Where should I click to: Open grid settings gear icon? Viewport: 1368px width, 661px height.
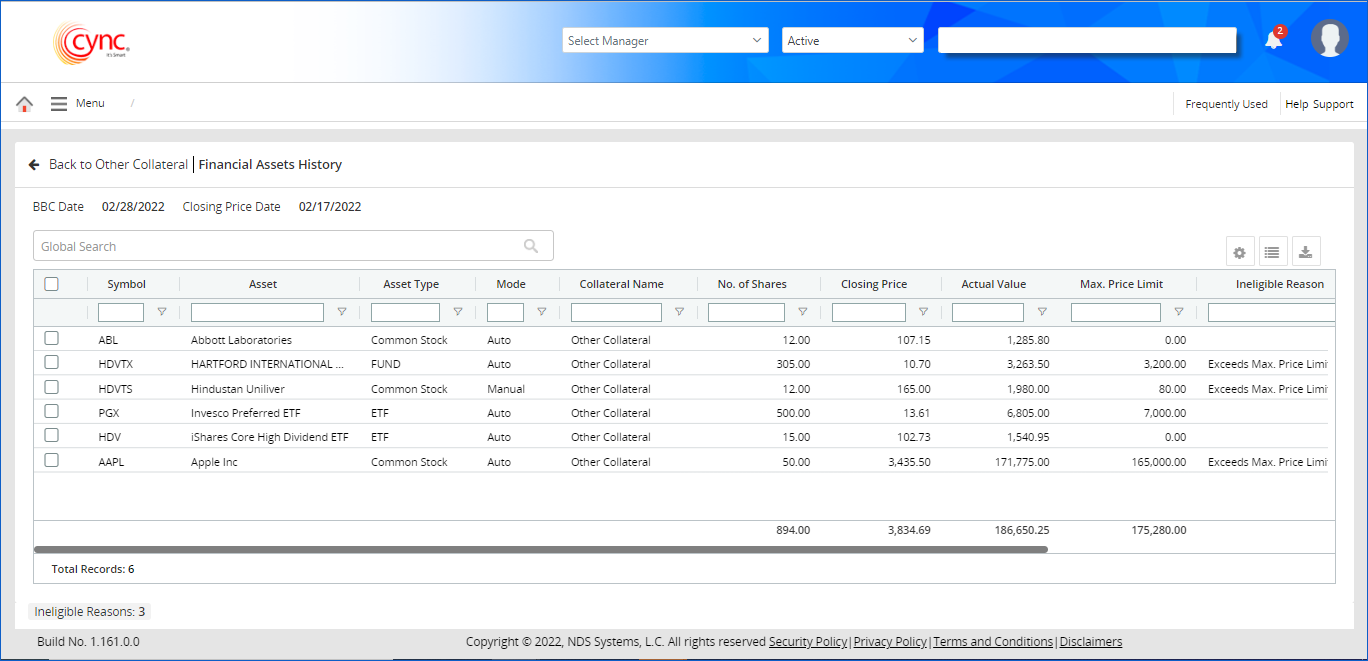coord(1239,253)
